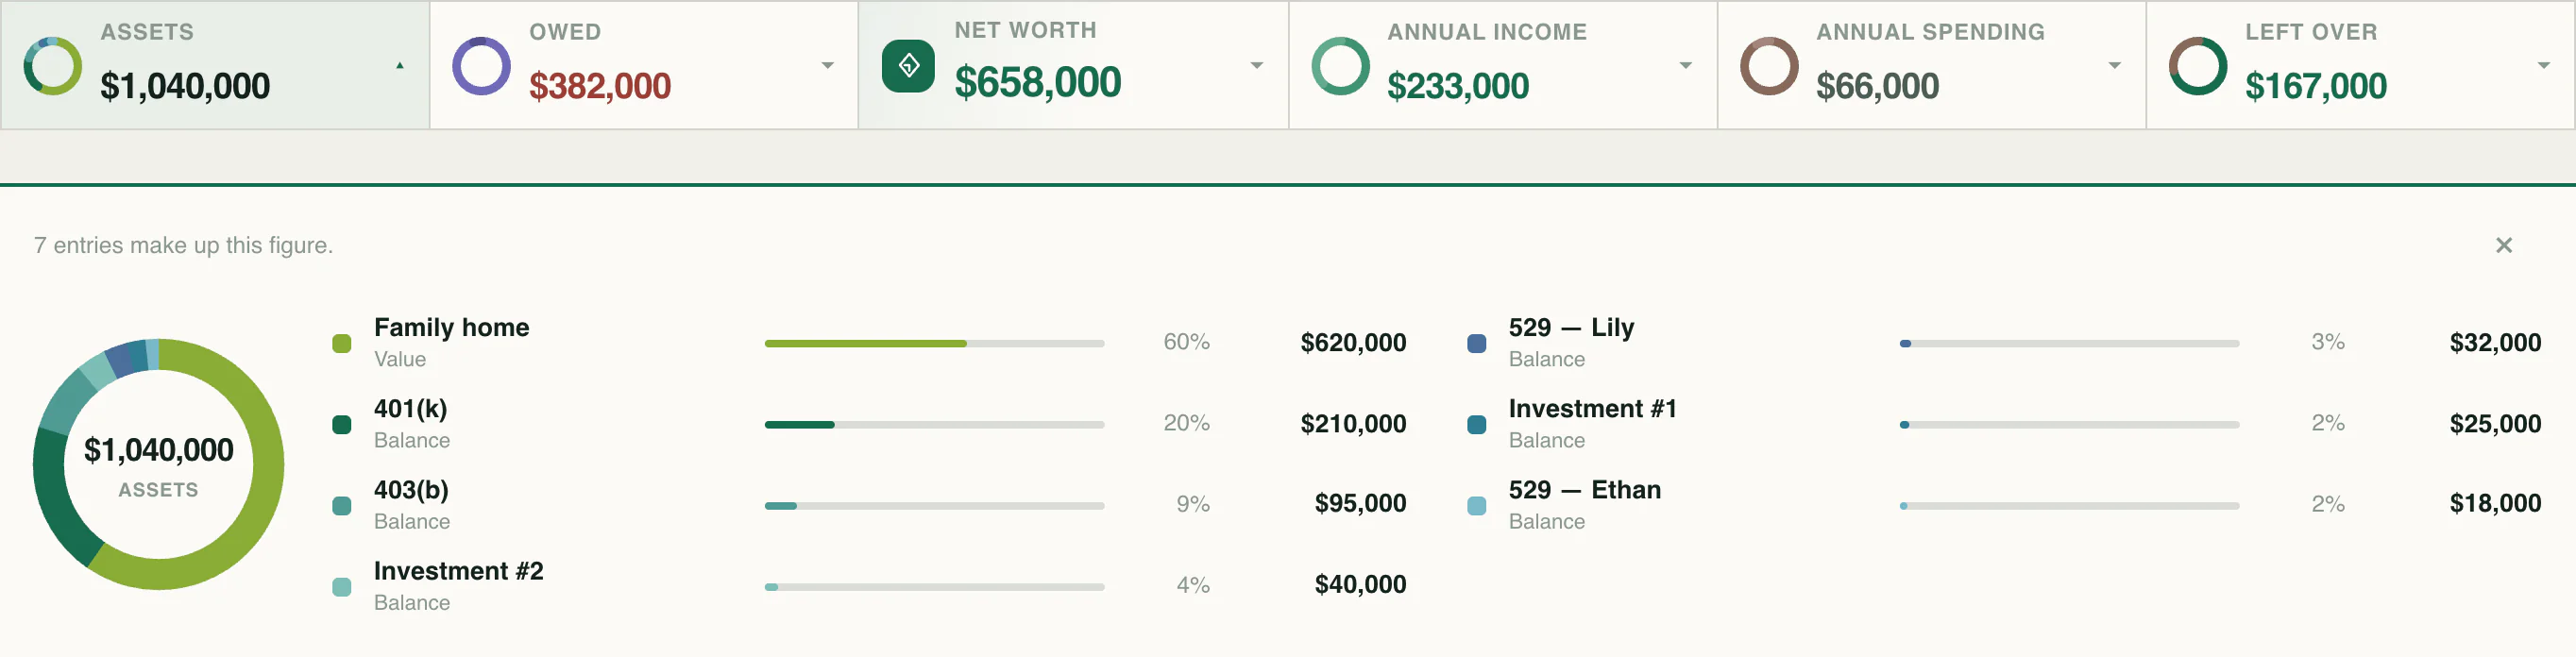
Task: Click the Assets donut ring icon
Action: click(52, 66)
